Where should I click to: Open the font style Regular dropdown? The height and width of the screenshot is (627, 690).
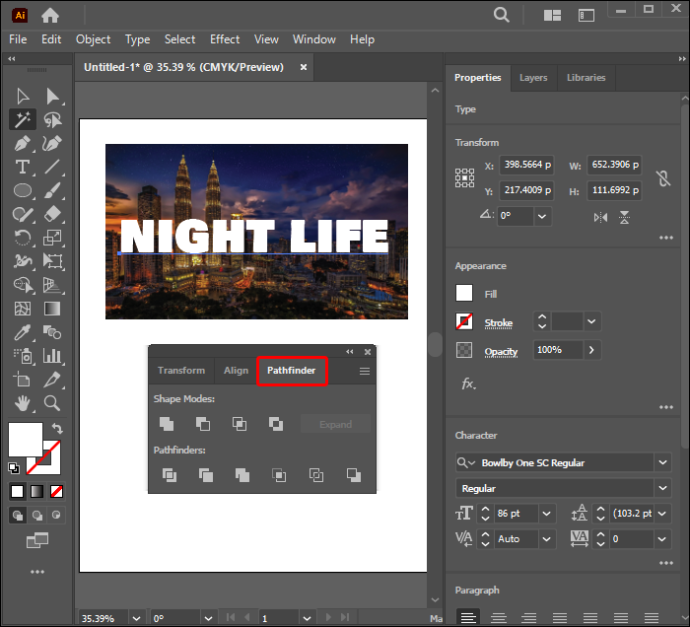tap(663, 488)
